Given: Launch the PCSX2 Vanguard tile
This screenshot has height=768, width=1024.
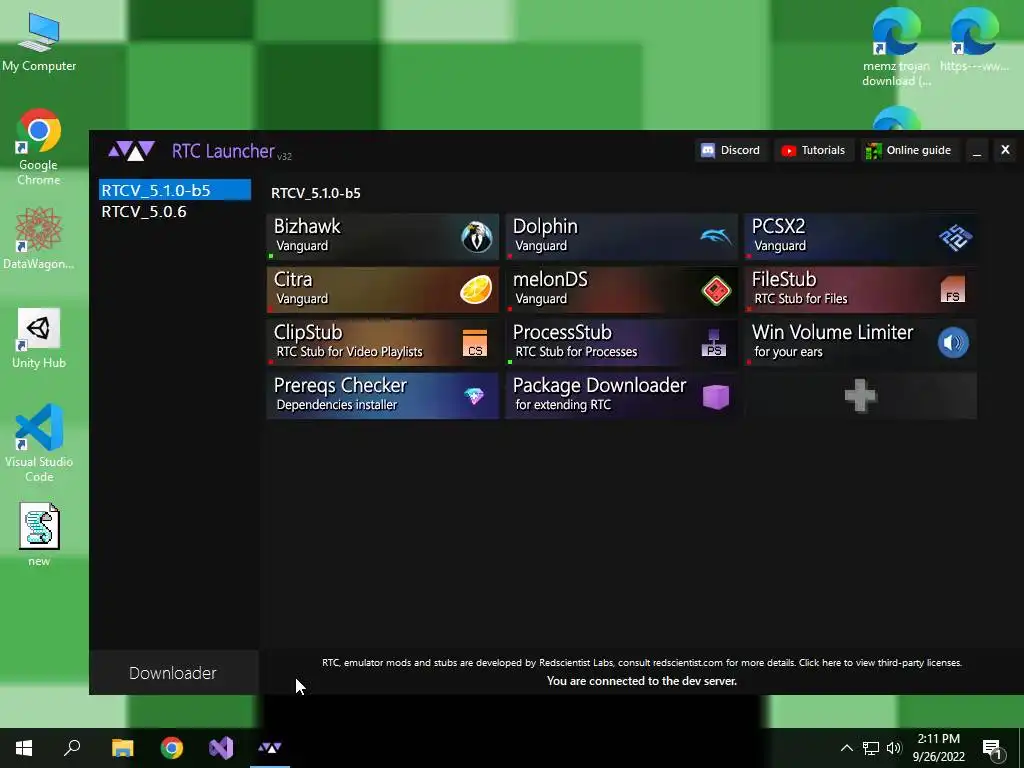Looking at the screenshot, I should 861,236.
